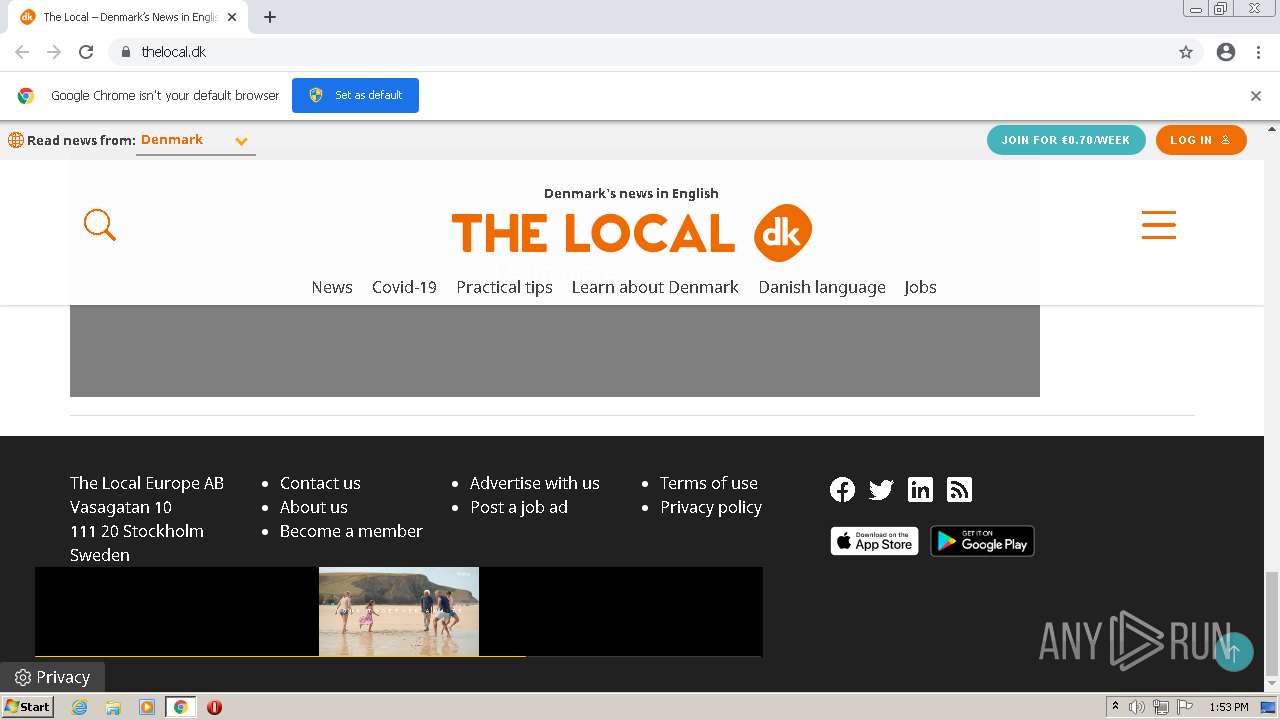
Task: Close the The Local browser tab
Action: pyautogui.click(x=232, y=17)
